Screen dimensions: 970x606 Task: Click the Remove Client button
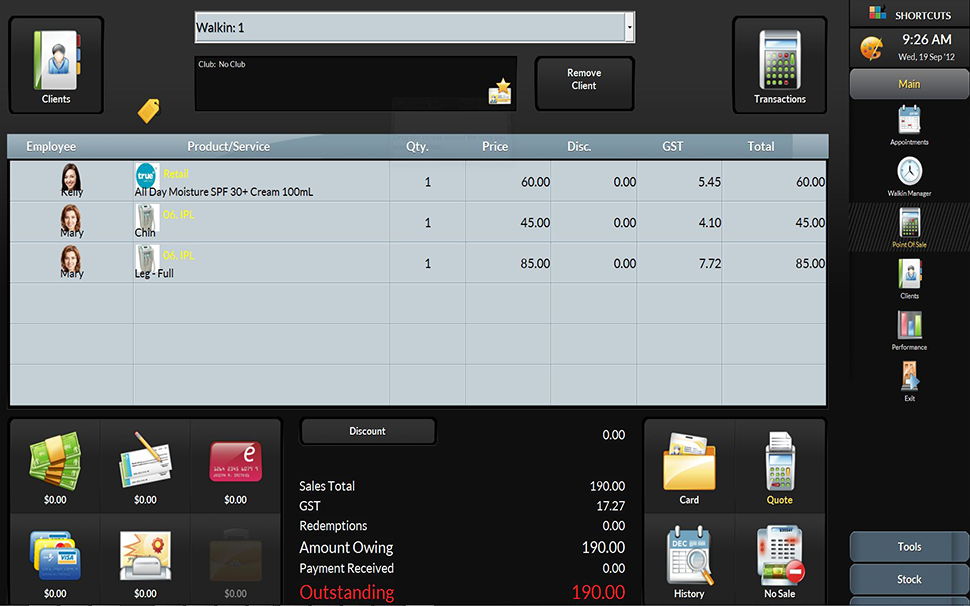pos(584,83)
